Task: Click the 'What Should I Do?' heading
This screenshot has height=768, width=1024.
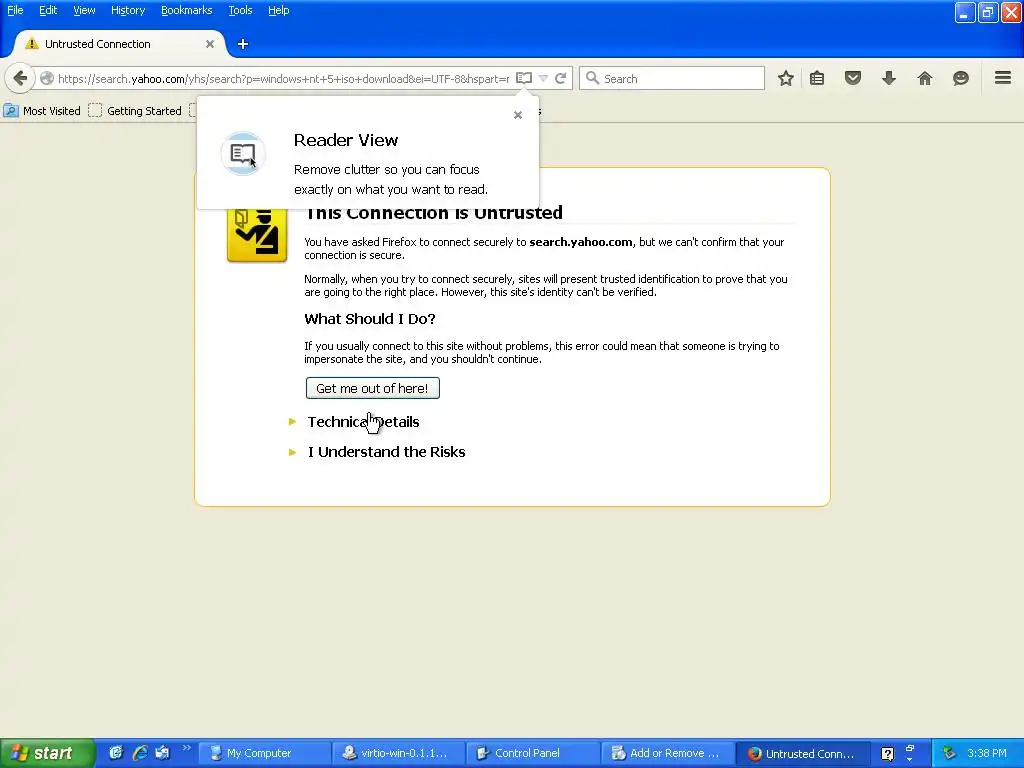Action: click(370, 319)
